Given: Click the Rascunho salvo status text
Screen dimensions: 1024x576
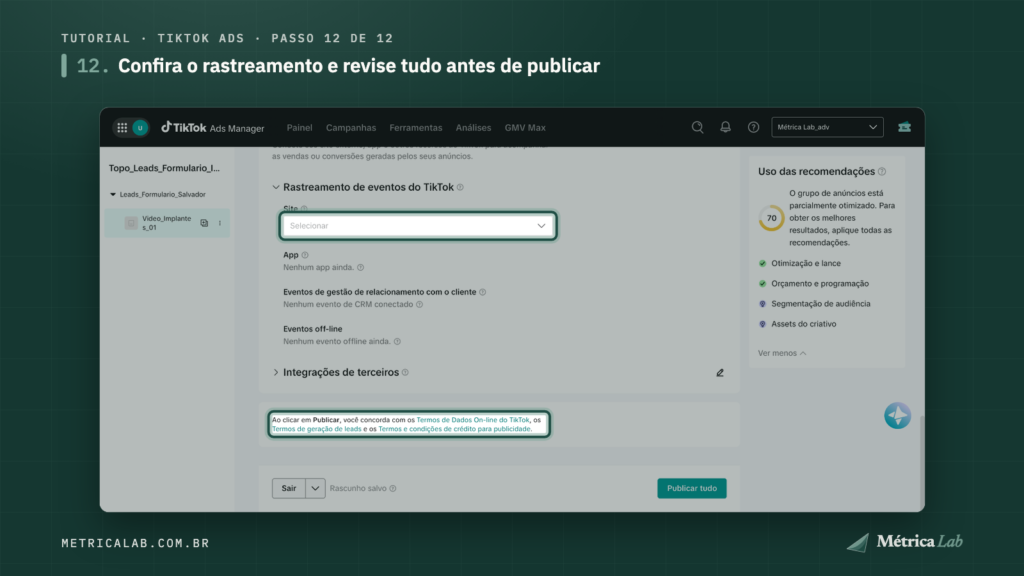Looking at the screenshot, I should (x=358, y=488).
